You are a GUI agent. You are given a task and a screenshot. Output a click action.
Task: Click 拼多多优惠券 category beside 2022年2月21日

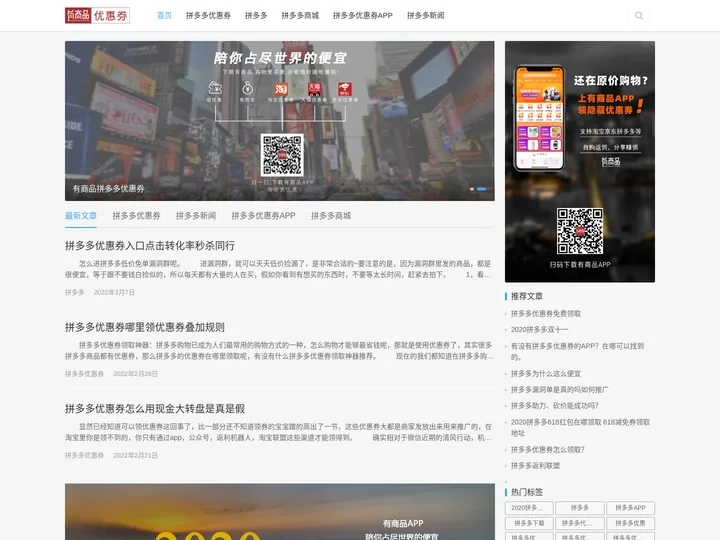(x=84, y=456)
